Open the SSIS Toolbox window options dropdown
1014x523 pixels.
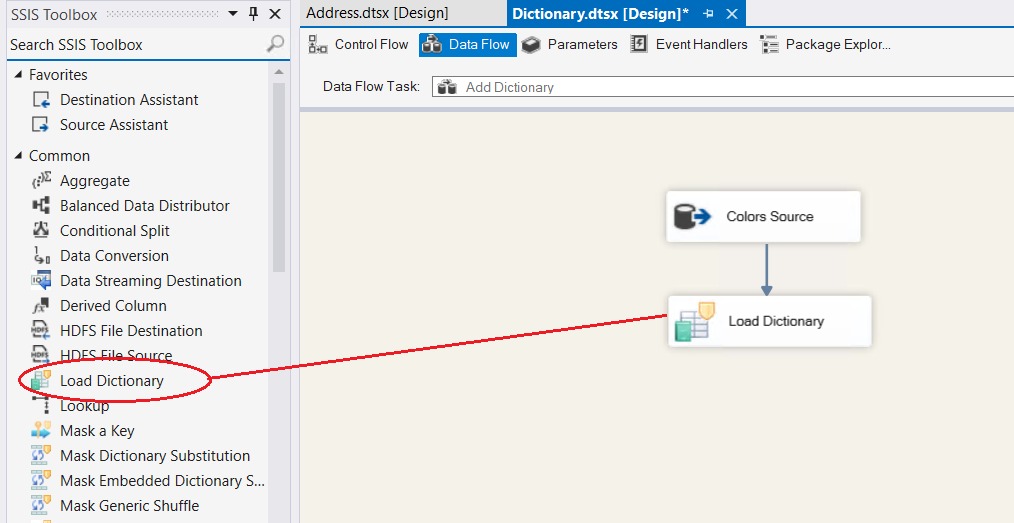click(x=233, y=14)
